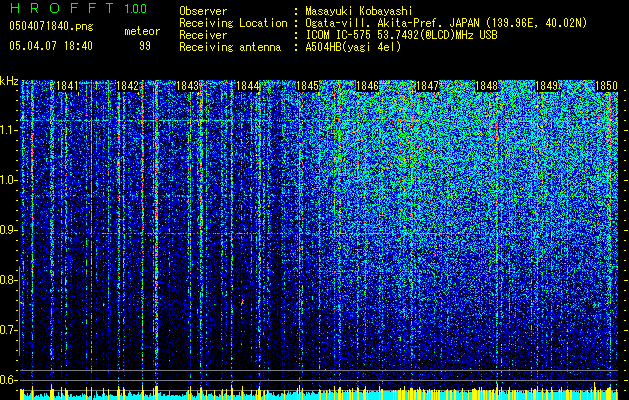Click the cyan amplitude strip at bottom
629x400 pixels.
pos(314,394)
